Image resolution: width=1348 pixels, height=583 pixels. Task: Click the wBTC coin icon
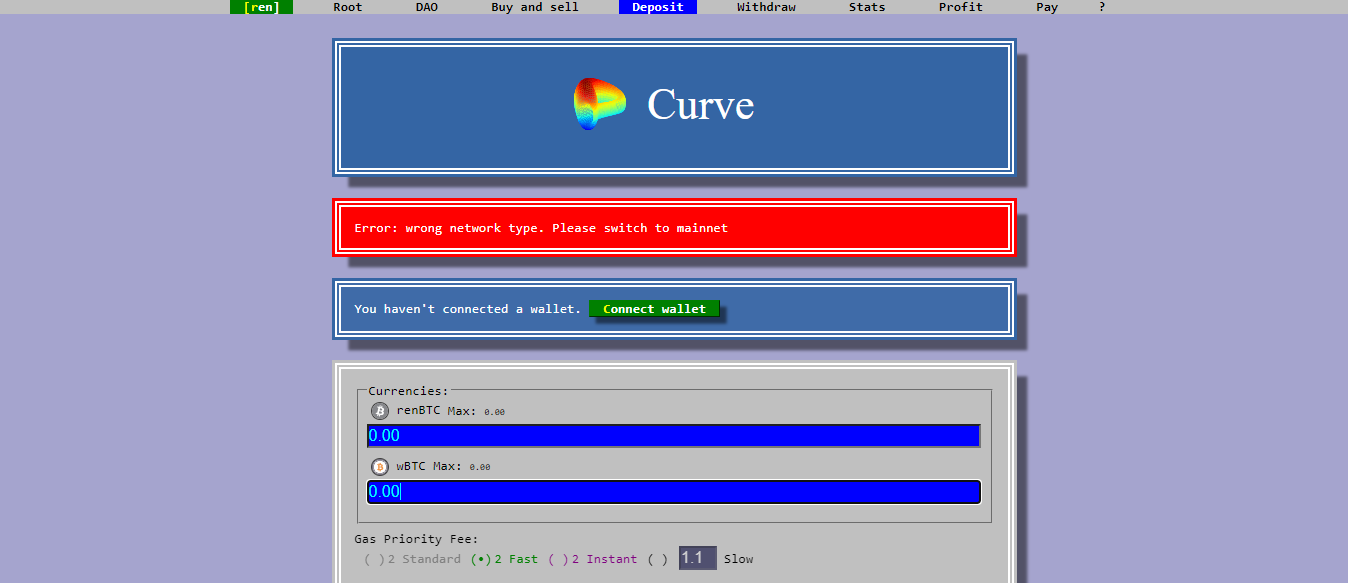coord(379,467)
